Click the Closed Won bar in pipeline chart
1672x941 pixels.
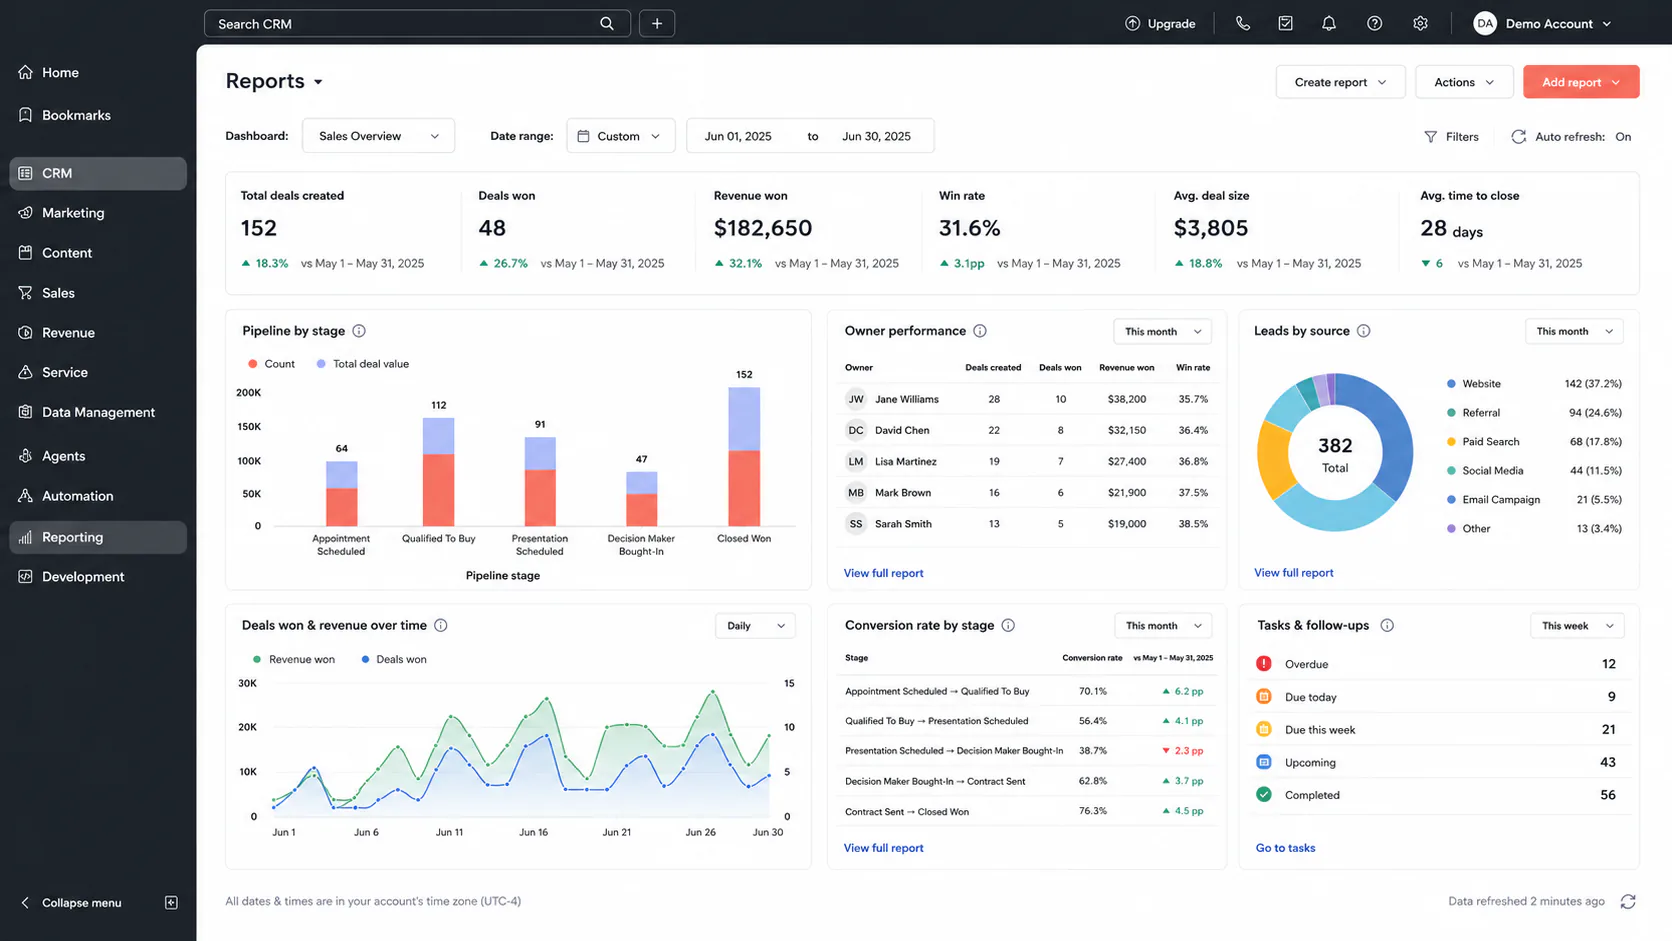click(x=744, y=456)
